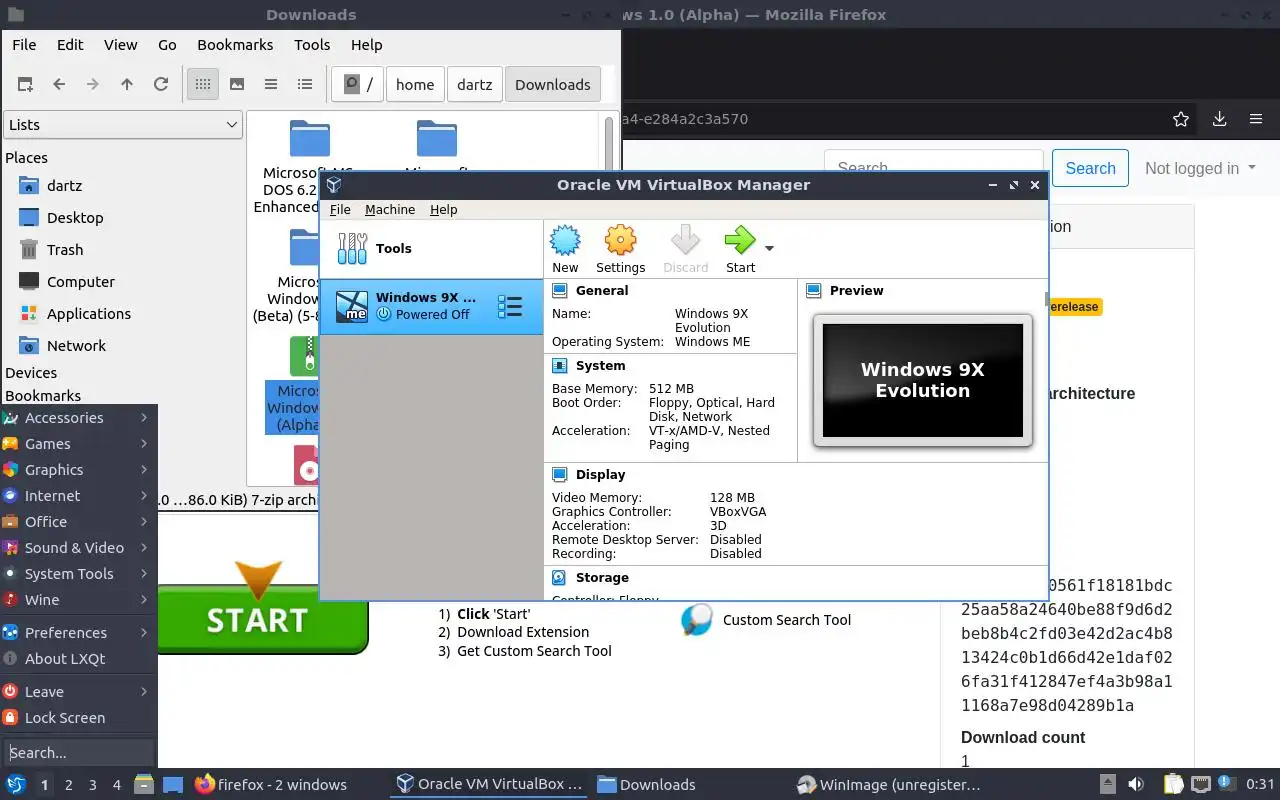Open VirtualBox Help menu

pos(443,210)
